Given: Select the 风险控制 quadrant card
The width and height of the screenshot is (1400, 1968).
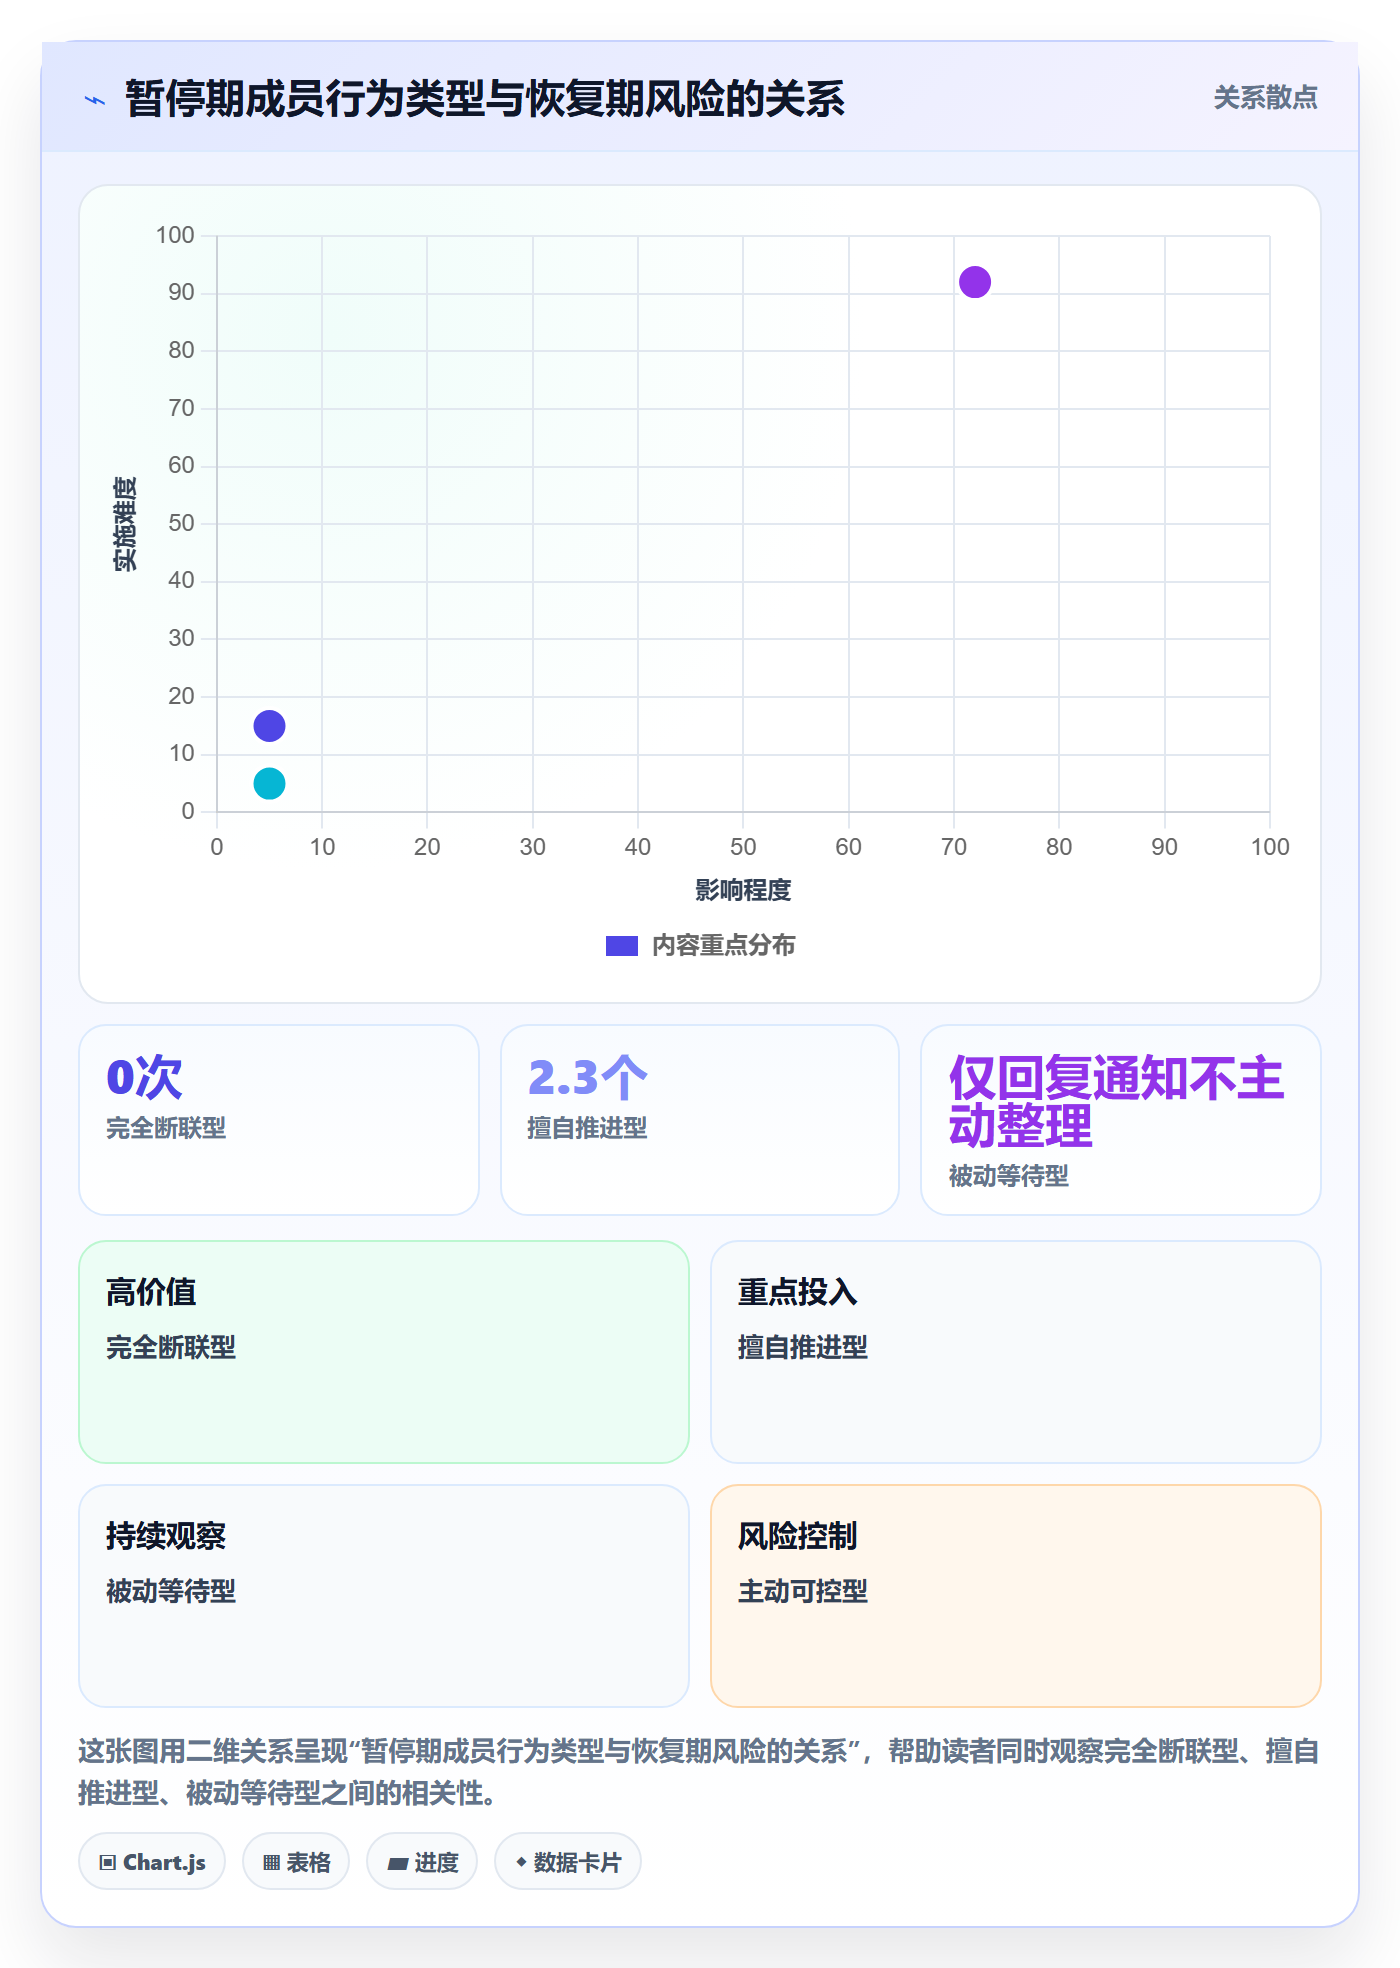Looking at the screenshot, I should [1016, 1596].
